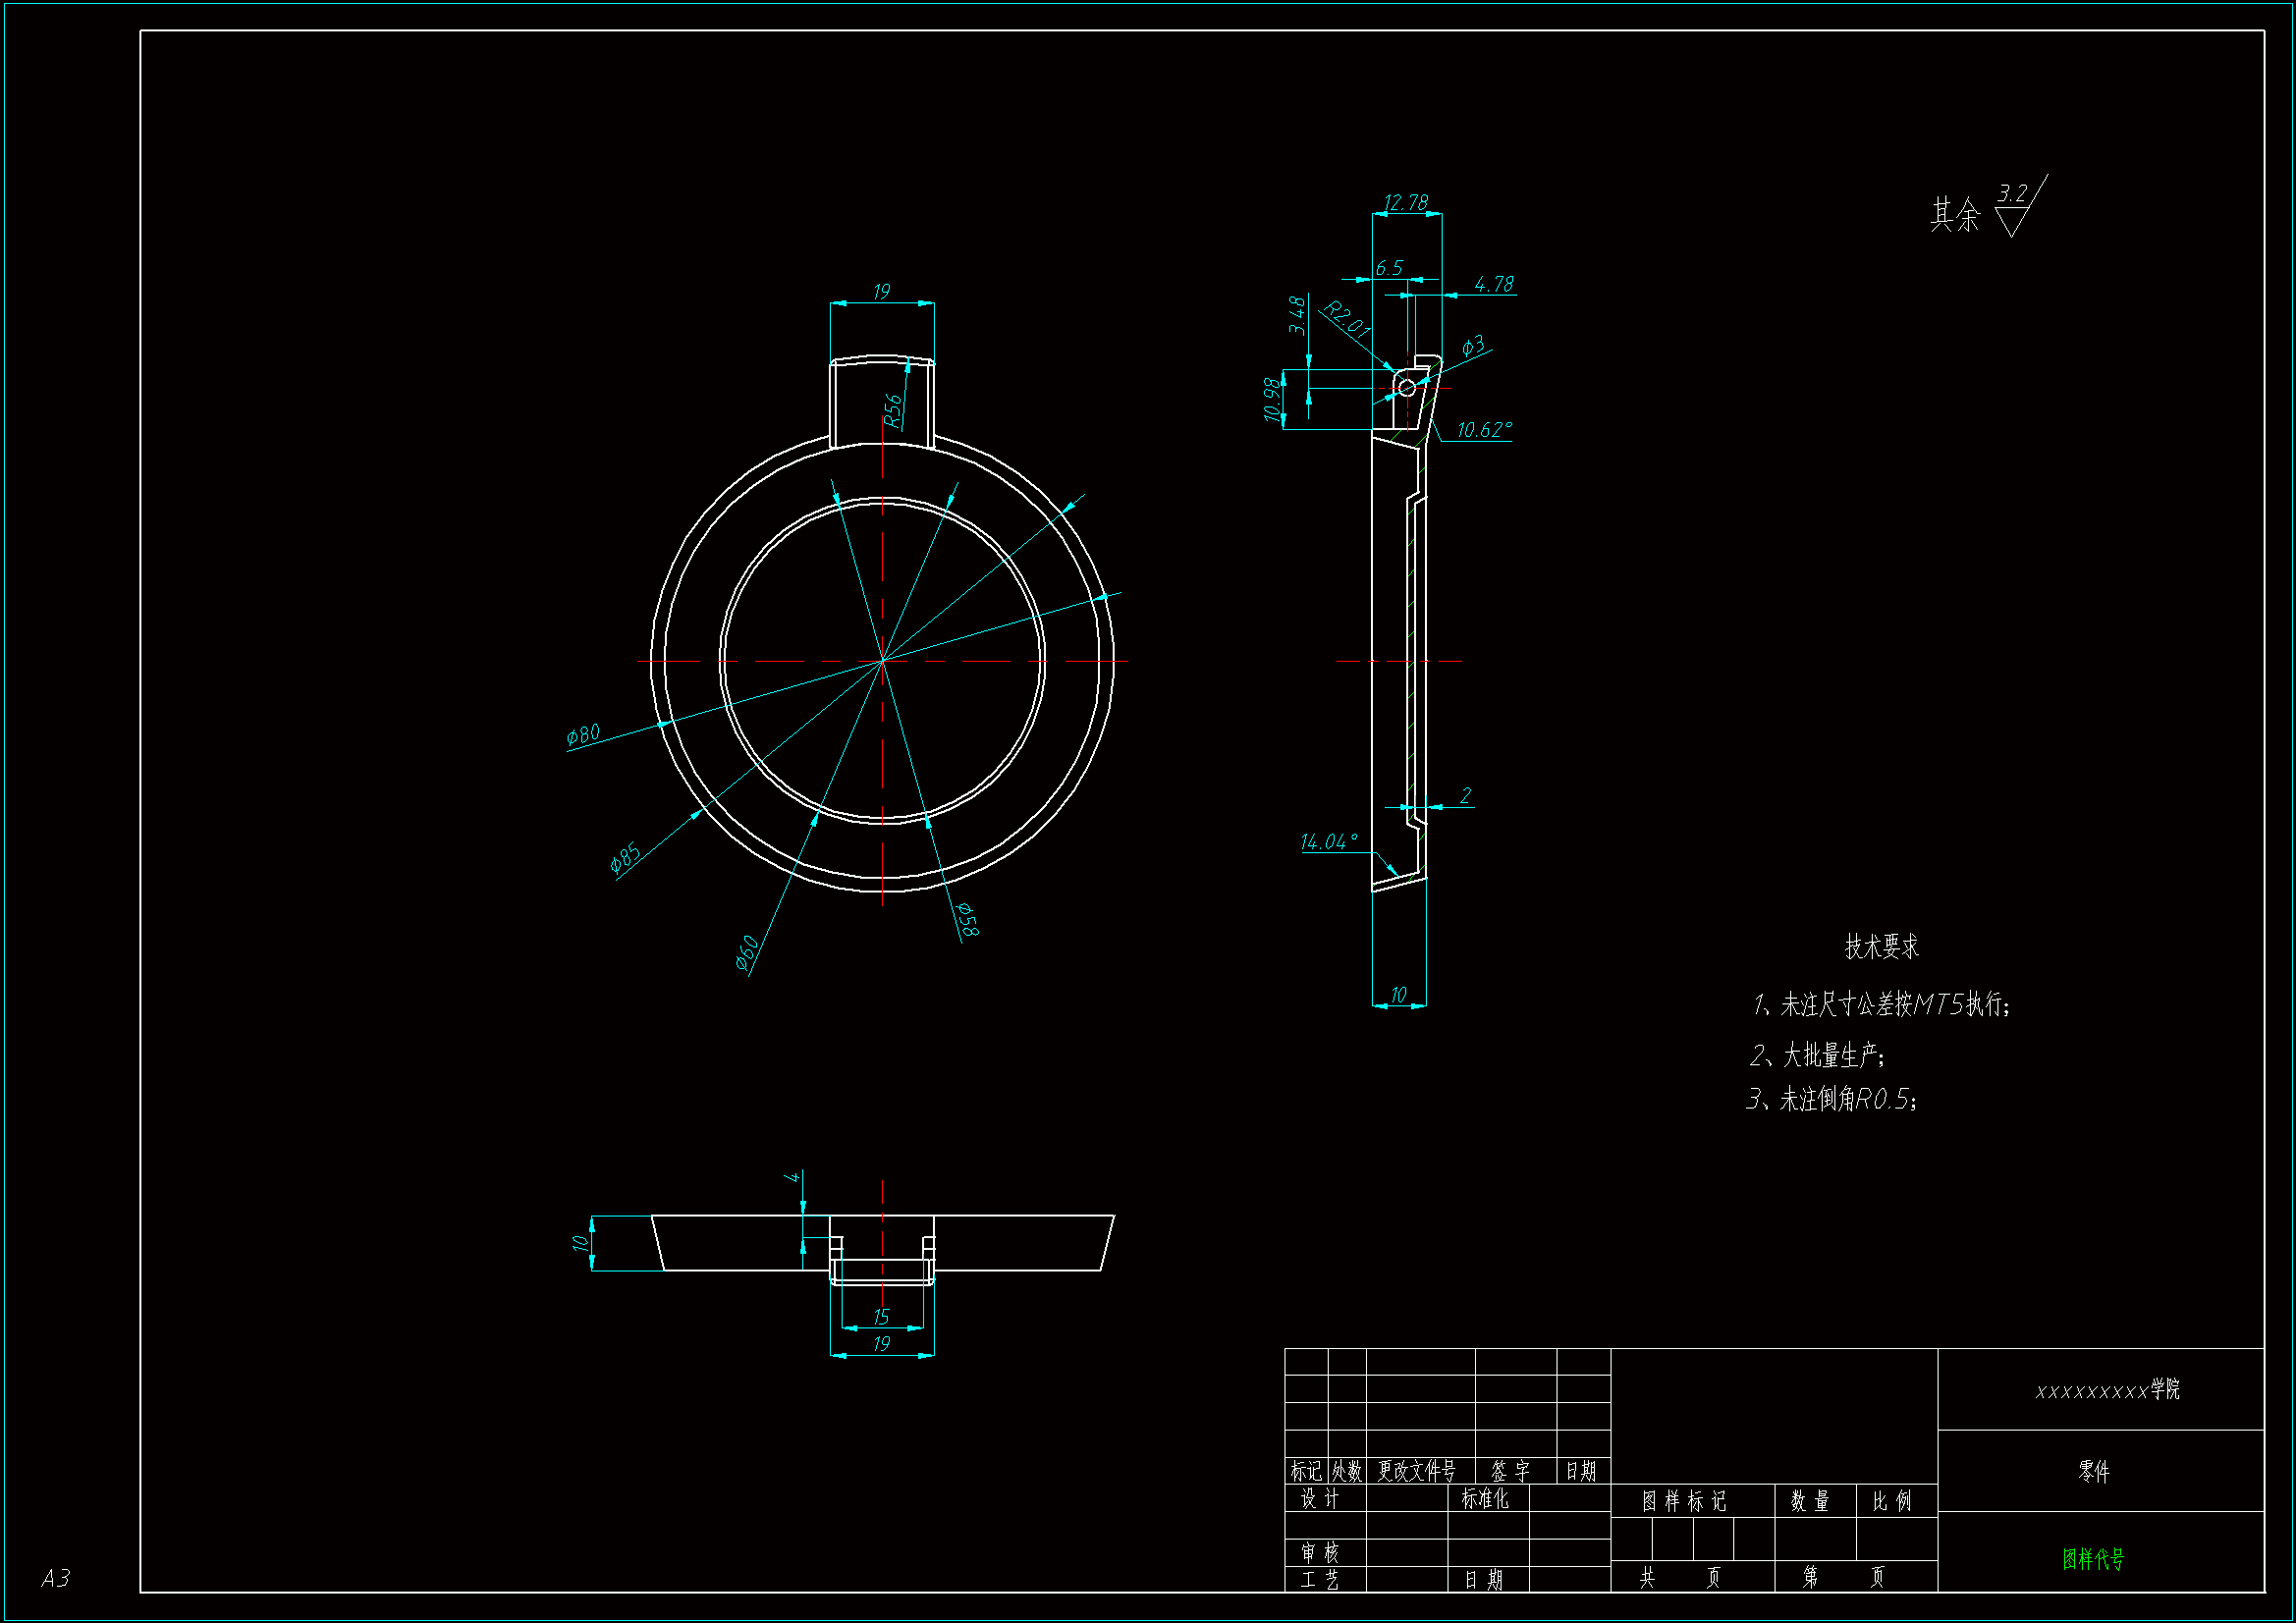The height and width of the screenshot is (1623, 2296).
Task: Click the Ø85 diameter dimension text
Action: [625, 856]
